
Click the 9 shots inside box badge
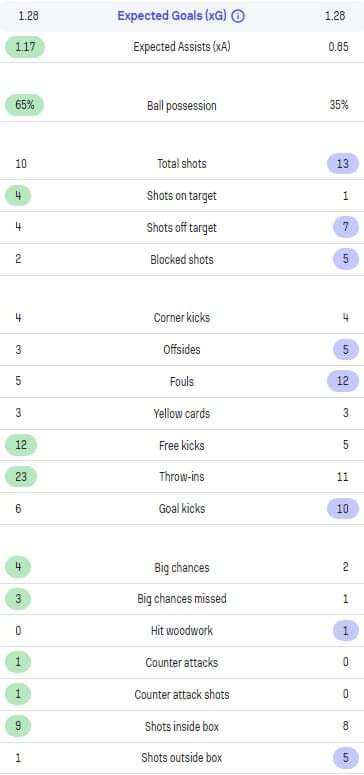point(18,727)
